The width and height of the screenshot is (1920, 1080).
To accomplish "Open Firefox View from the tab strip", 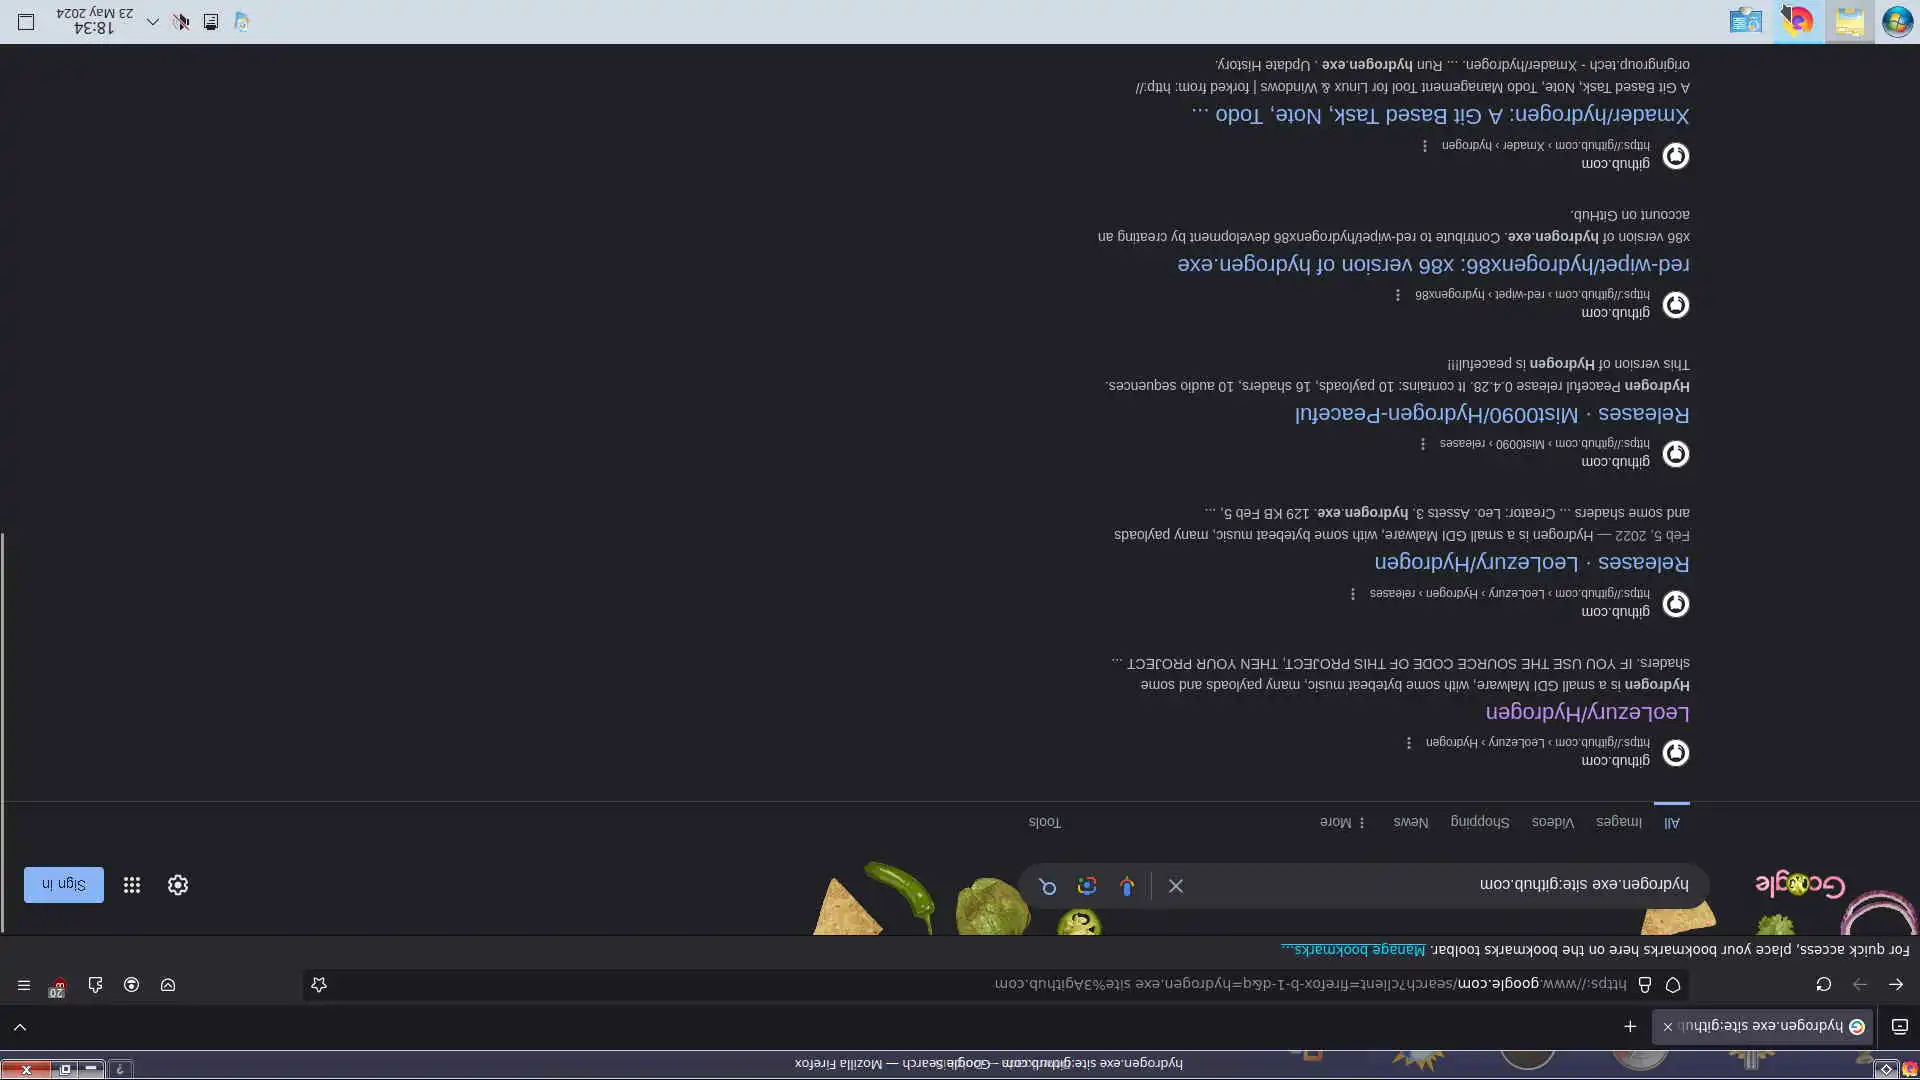I will click(1899, 1026).
